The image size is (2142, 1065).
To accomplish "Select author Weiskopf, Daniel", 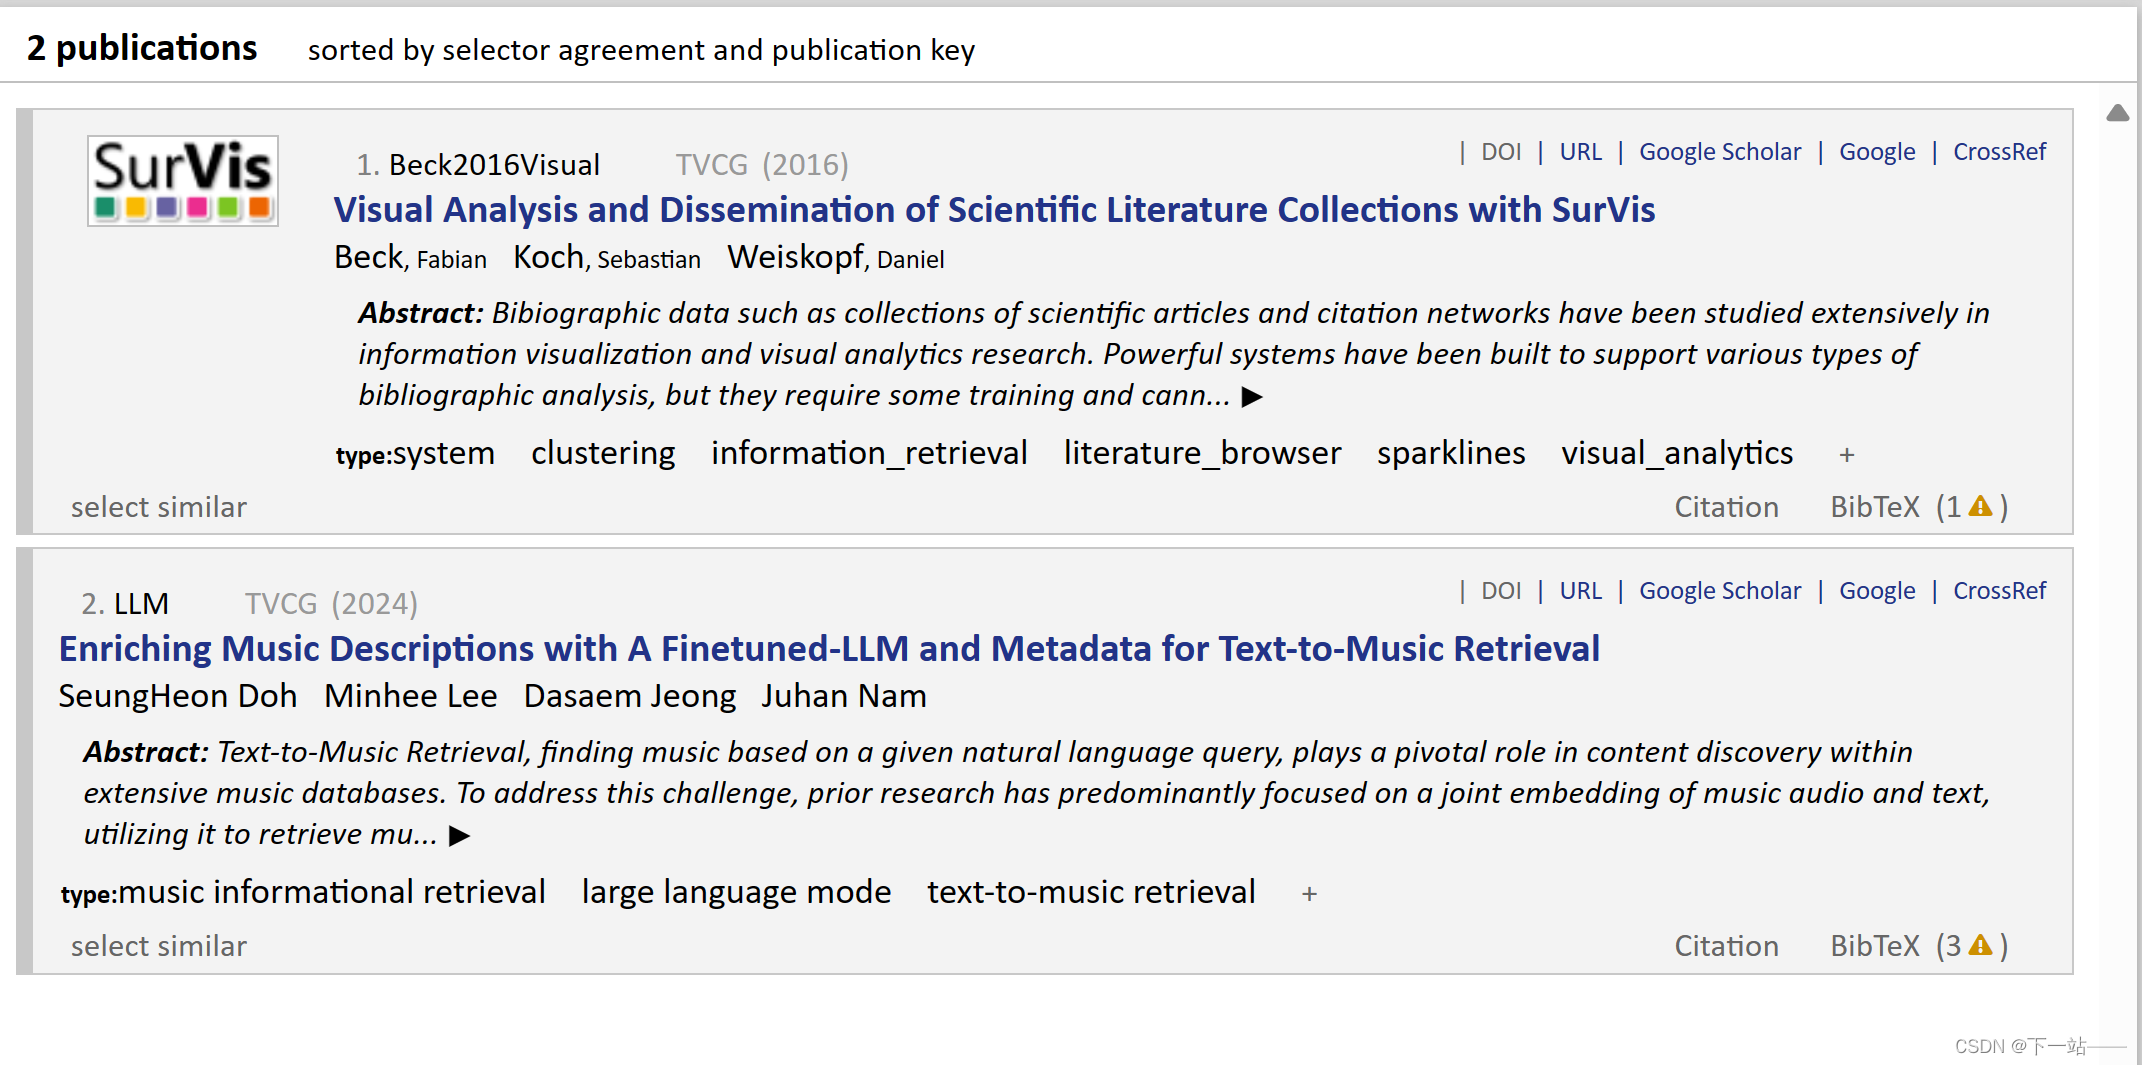I will point(835,258).
